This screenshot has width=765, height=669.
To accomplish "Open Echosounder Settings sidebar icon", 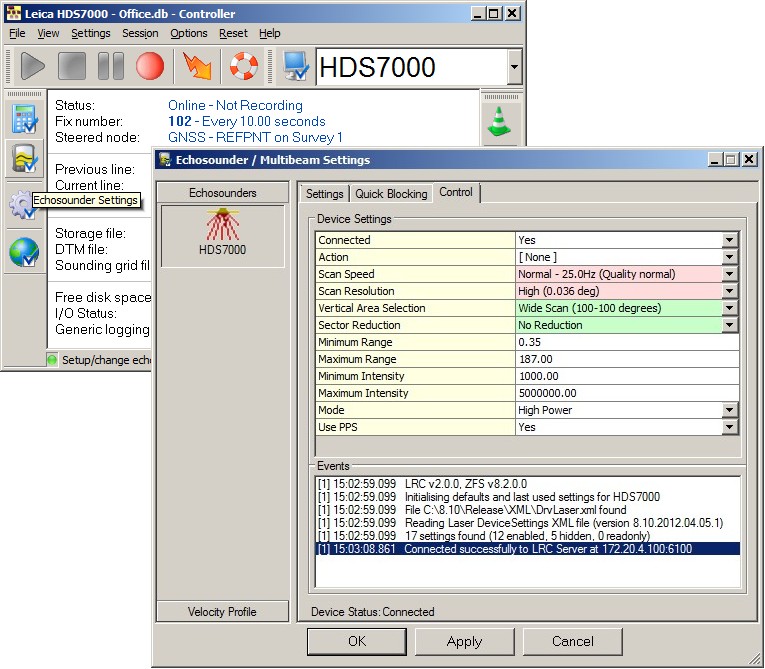I will (x=23, y=159).
